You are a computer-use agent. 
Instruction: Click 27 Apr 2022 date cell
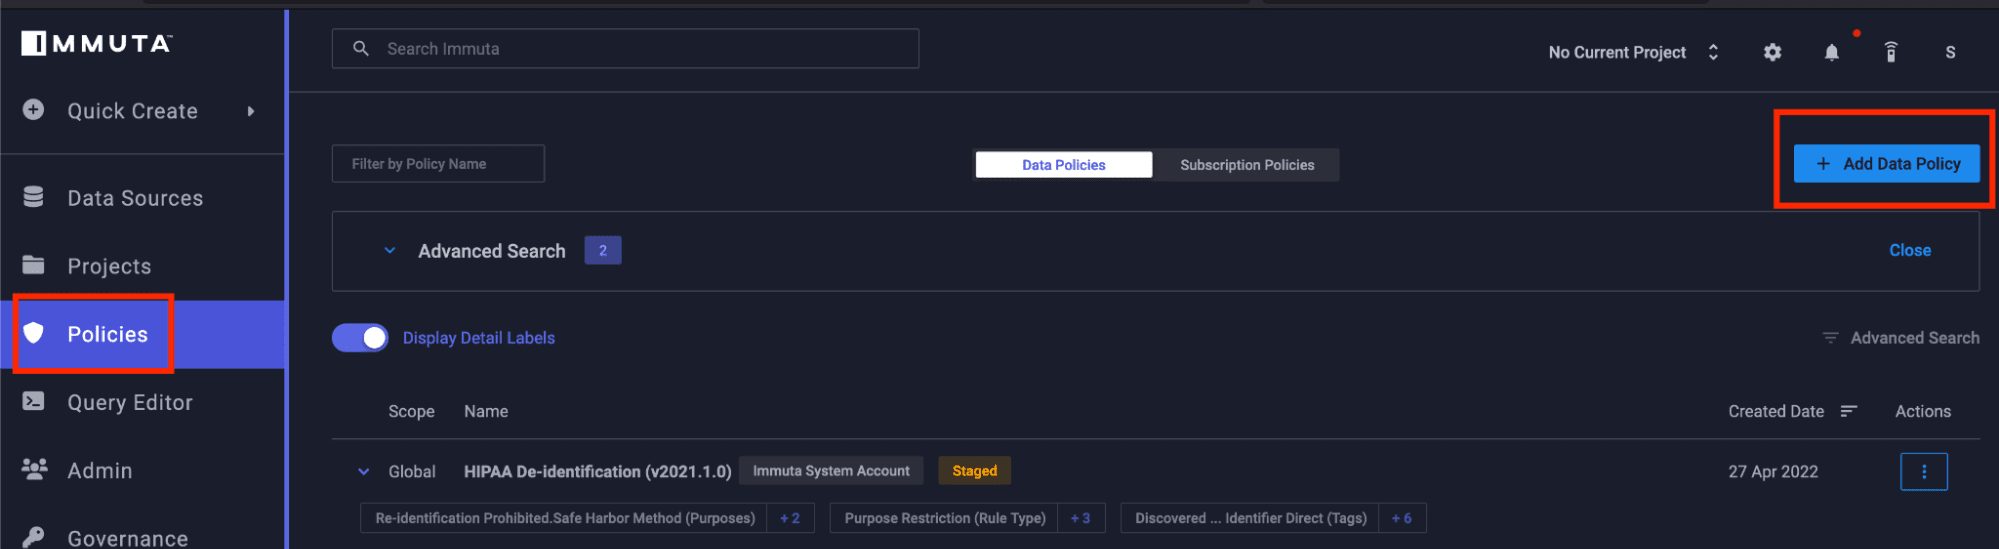click(1773, 471)
